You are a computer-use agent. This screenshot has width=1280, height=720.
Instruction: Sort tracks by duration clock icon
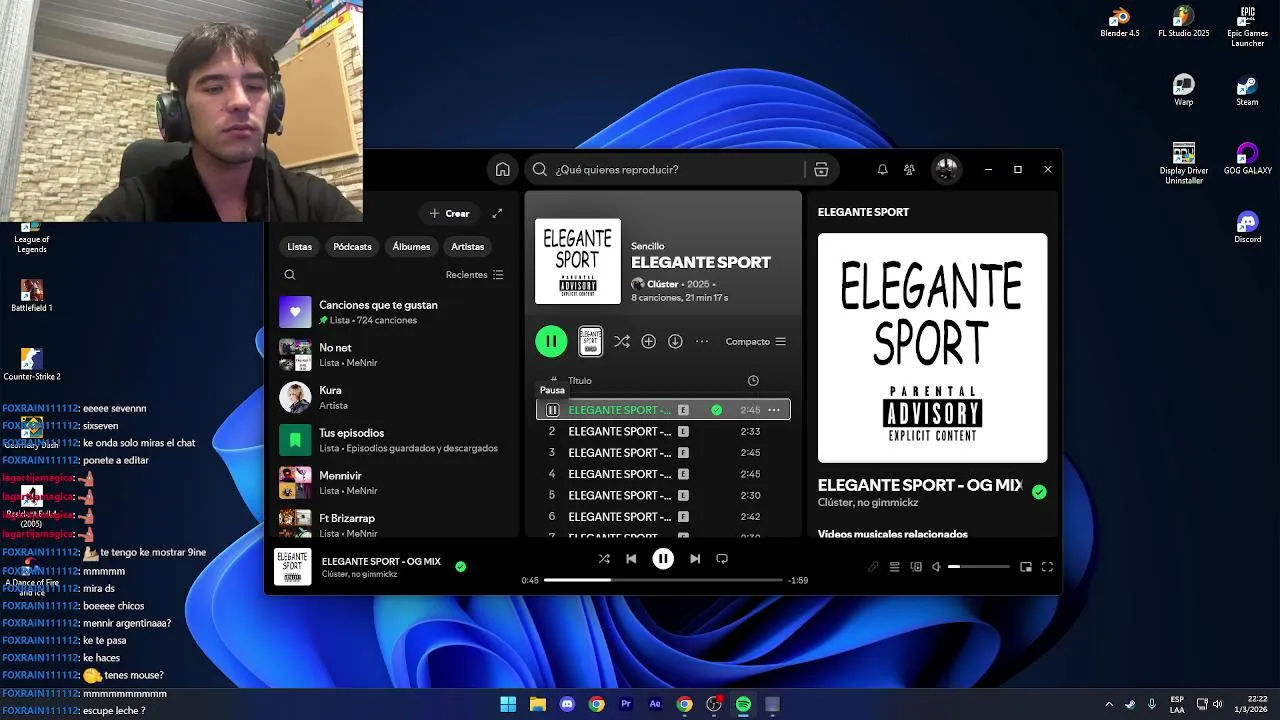753,381
